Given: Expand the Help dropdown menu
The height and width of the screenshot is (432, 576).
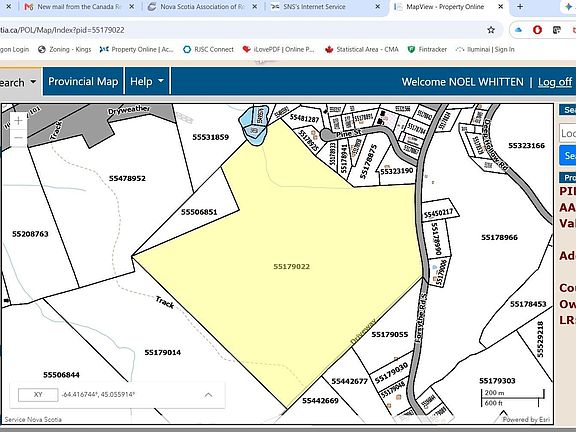Looking at the screenshot, I should 147,81.
